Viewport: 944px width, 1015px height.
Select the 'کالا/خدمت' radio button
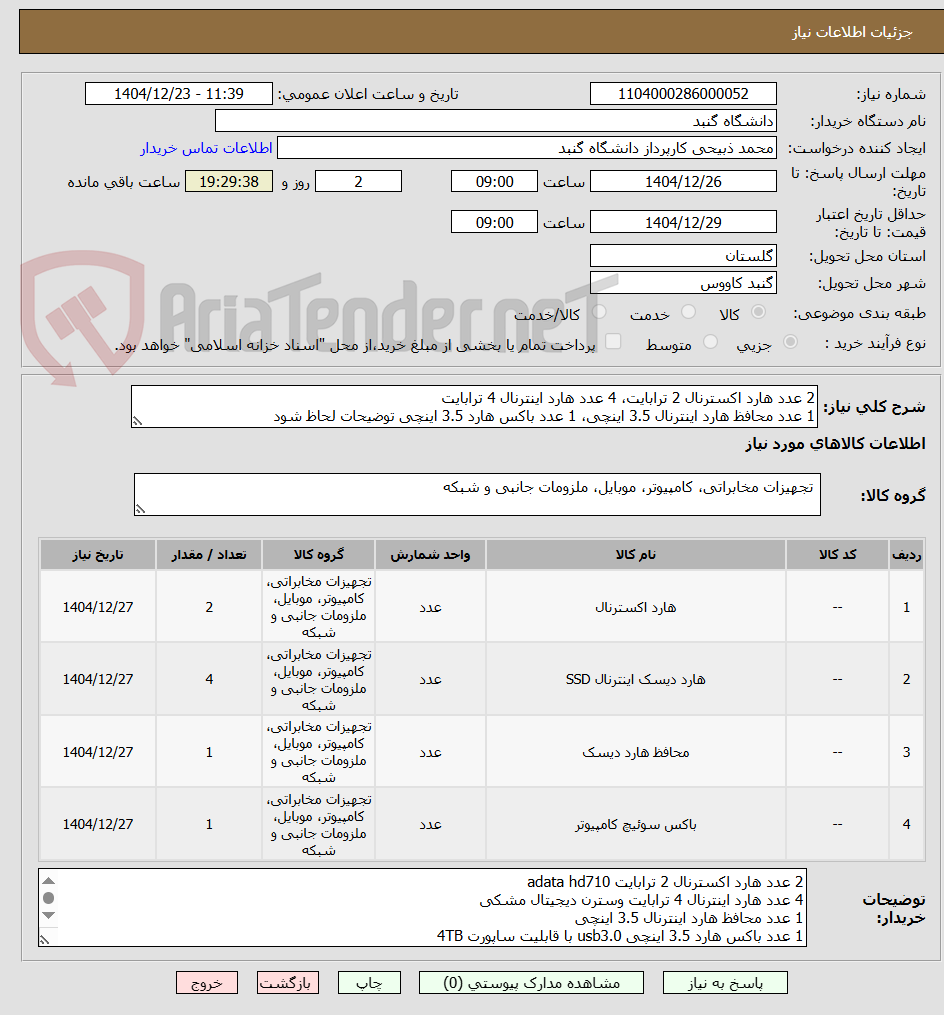(x=599, y=313)
